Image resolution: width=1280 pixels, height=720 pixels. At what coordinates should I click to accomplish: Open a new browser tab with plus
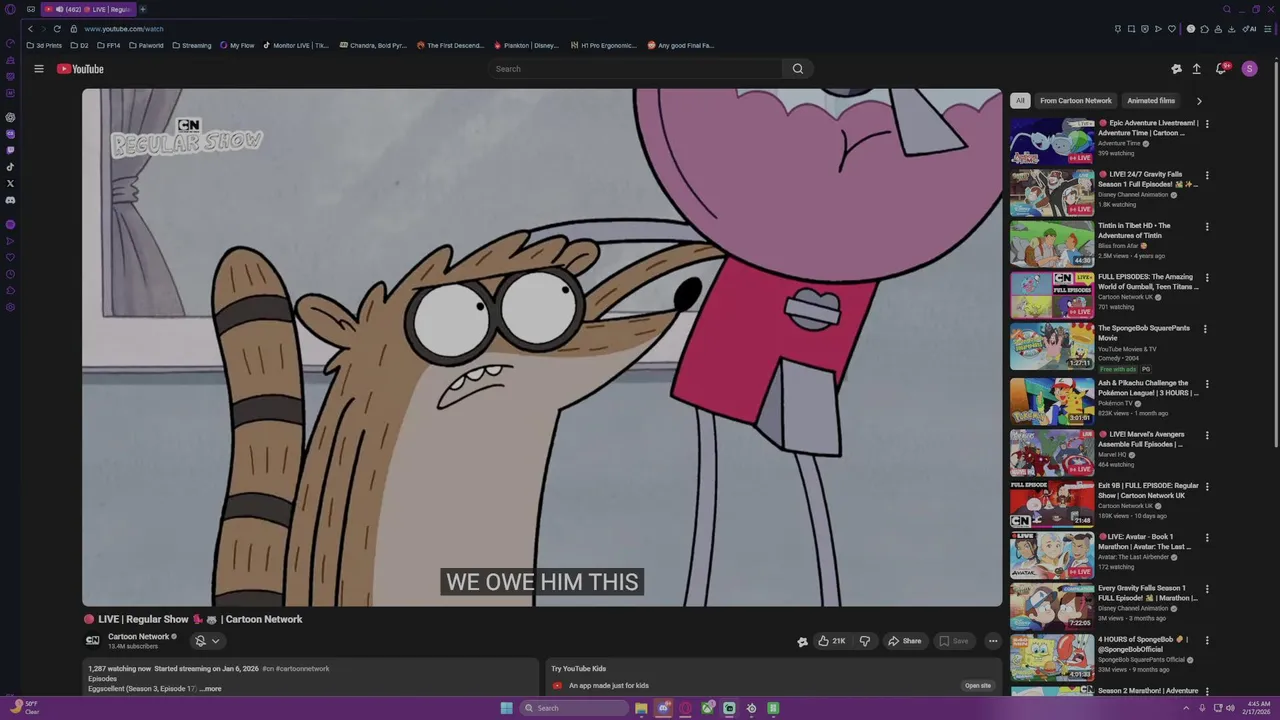pyautogui.click(x=143, y=9)
